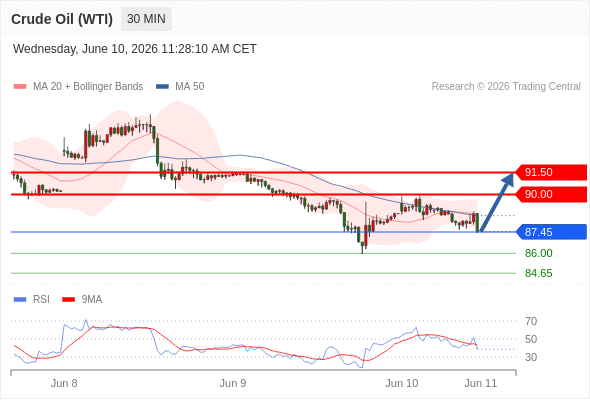Click the blue 87.45 pivot price tag
This screenshot has height=400, width=590.
click(x=551, y=232)
